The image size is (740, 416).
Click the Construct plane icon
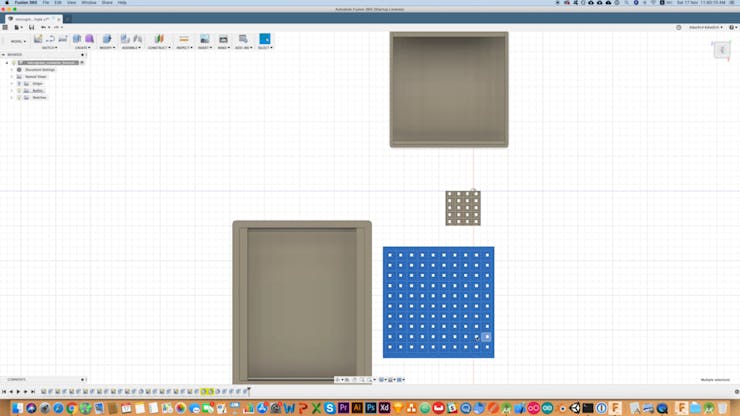[160, 39]
